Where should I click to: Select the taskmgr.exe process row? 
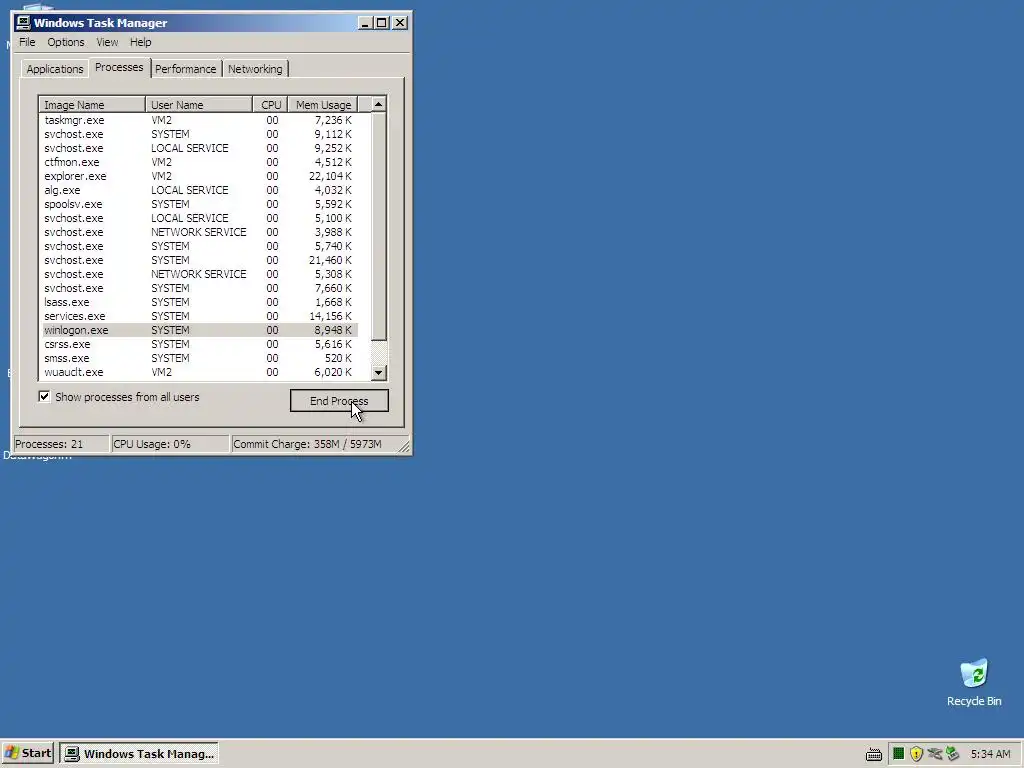[x=199, y=120]
